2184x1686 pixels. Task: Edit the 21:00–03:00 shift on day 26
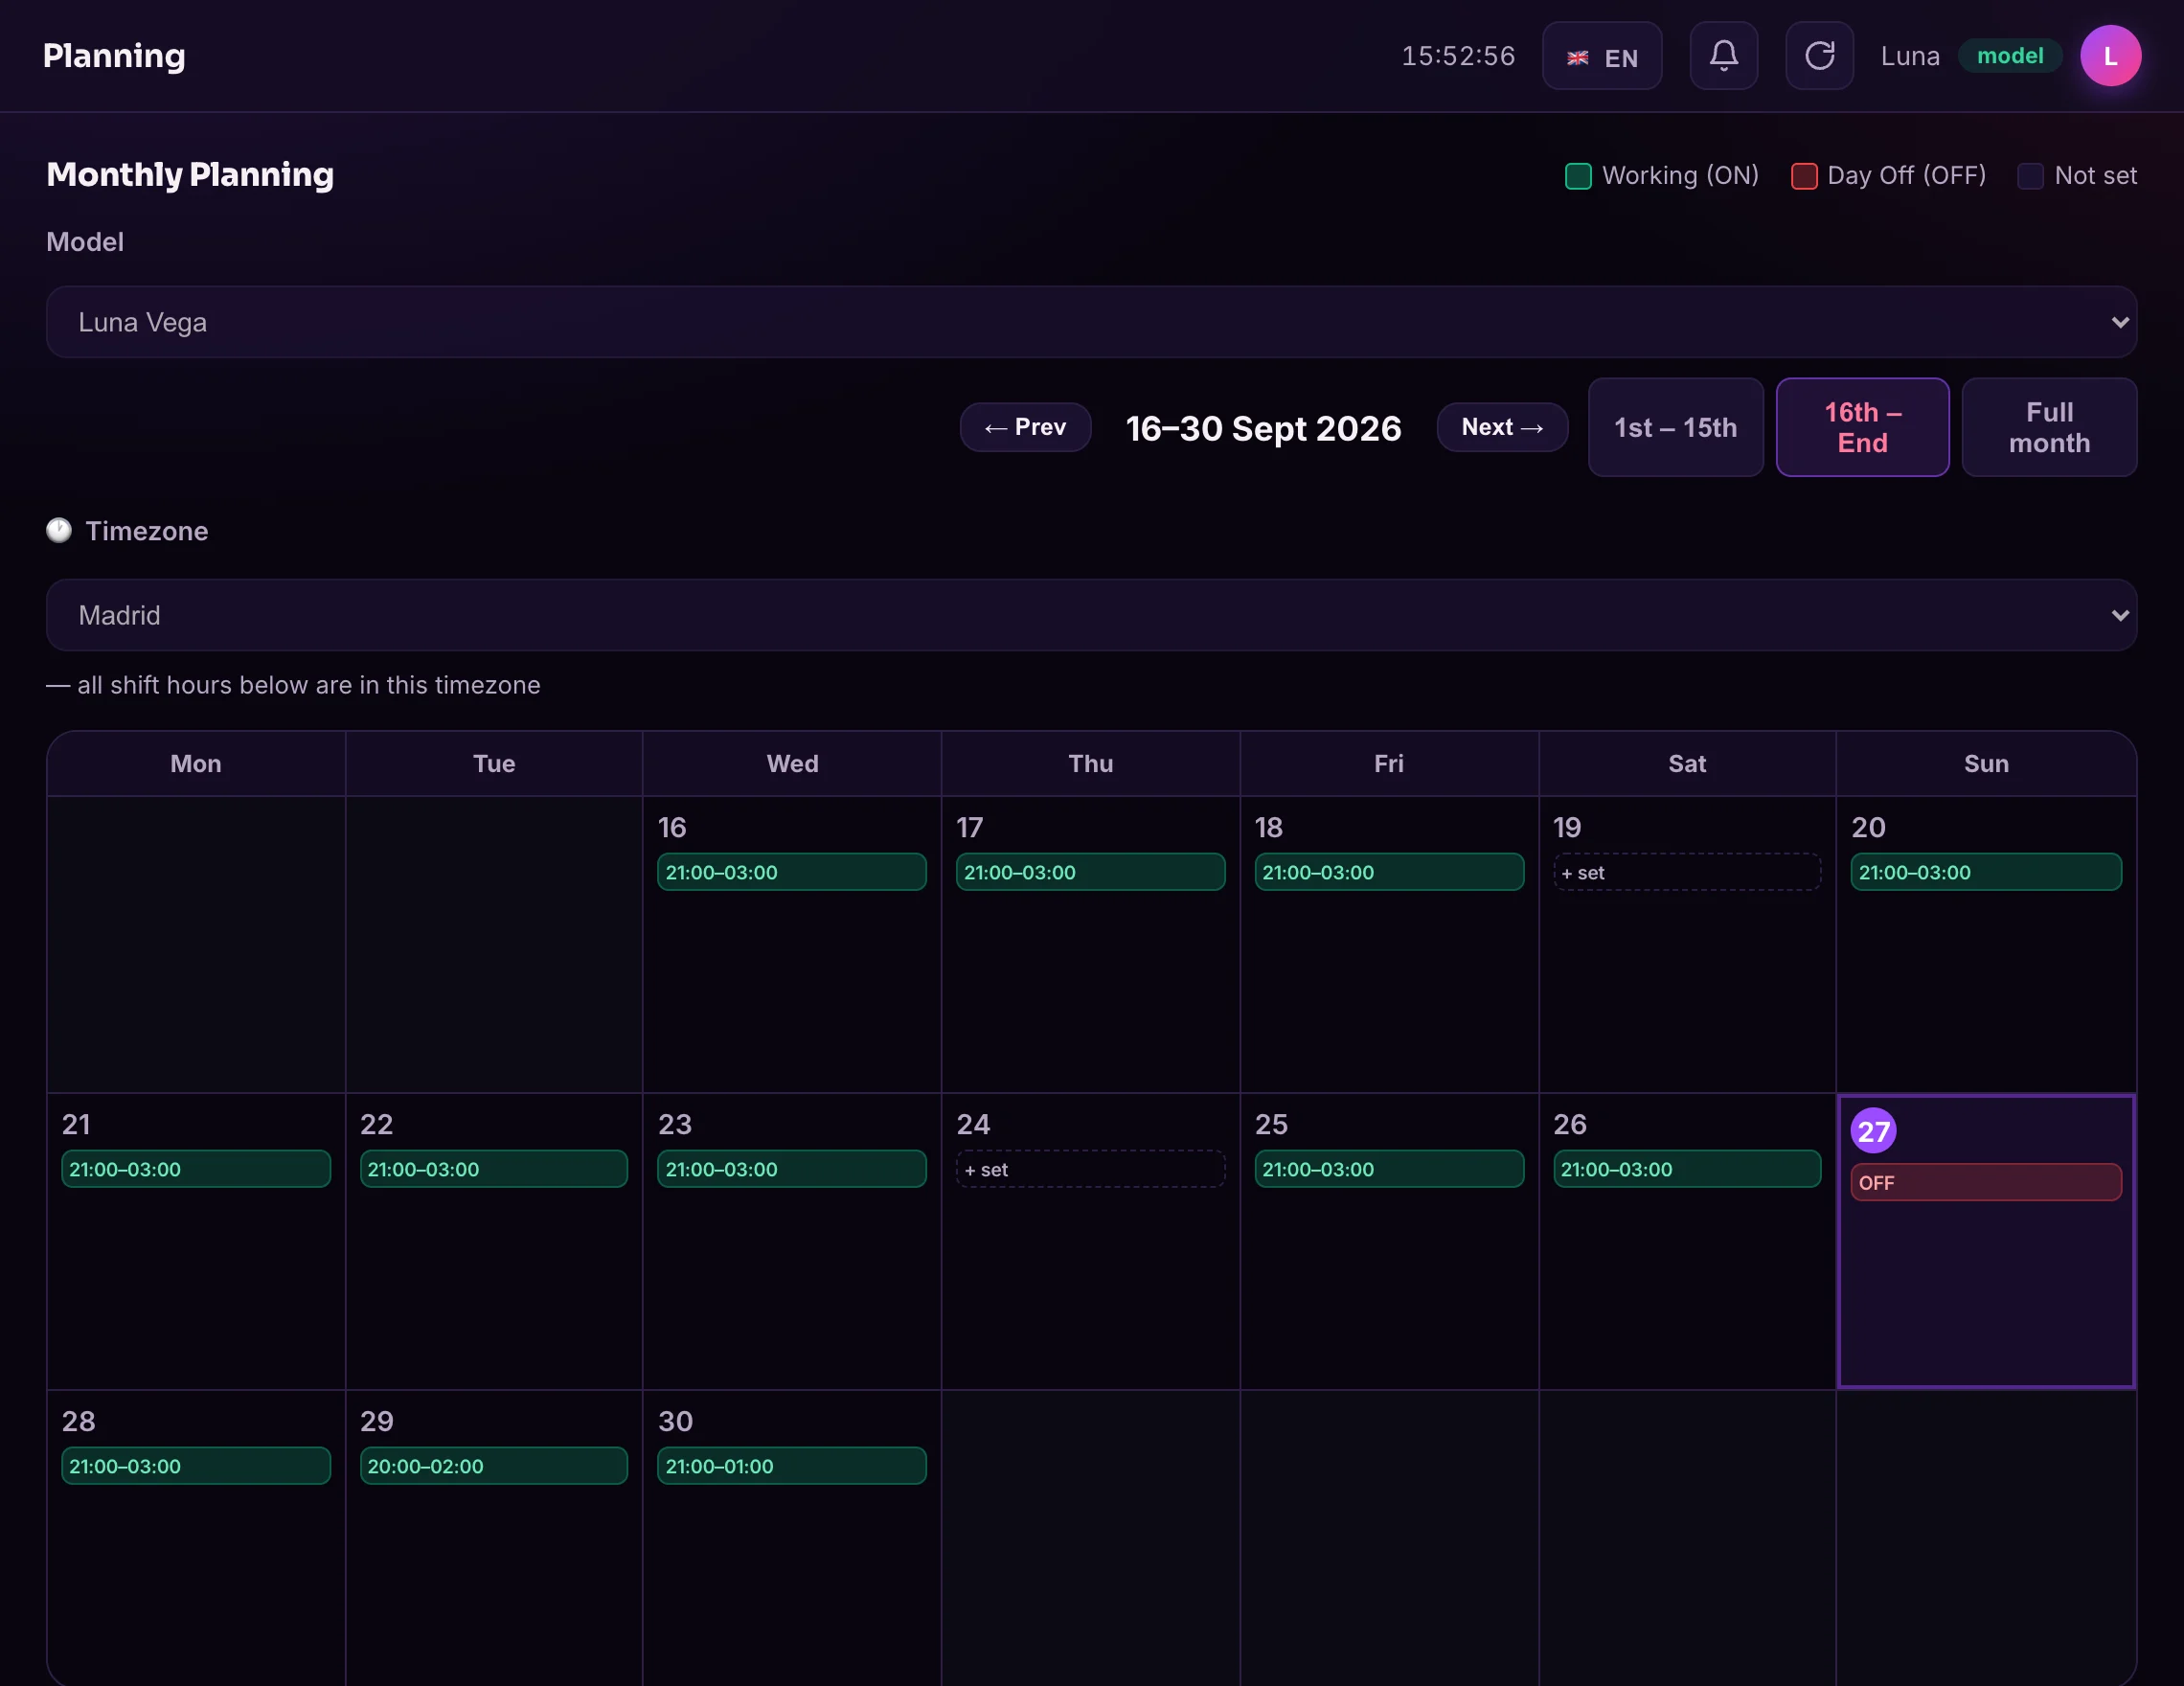[1687, 1169]
